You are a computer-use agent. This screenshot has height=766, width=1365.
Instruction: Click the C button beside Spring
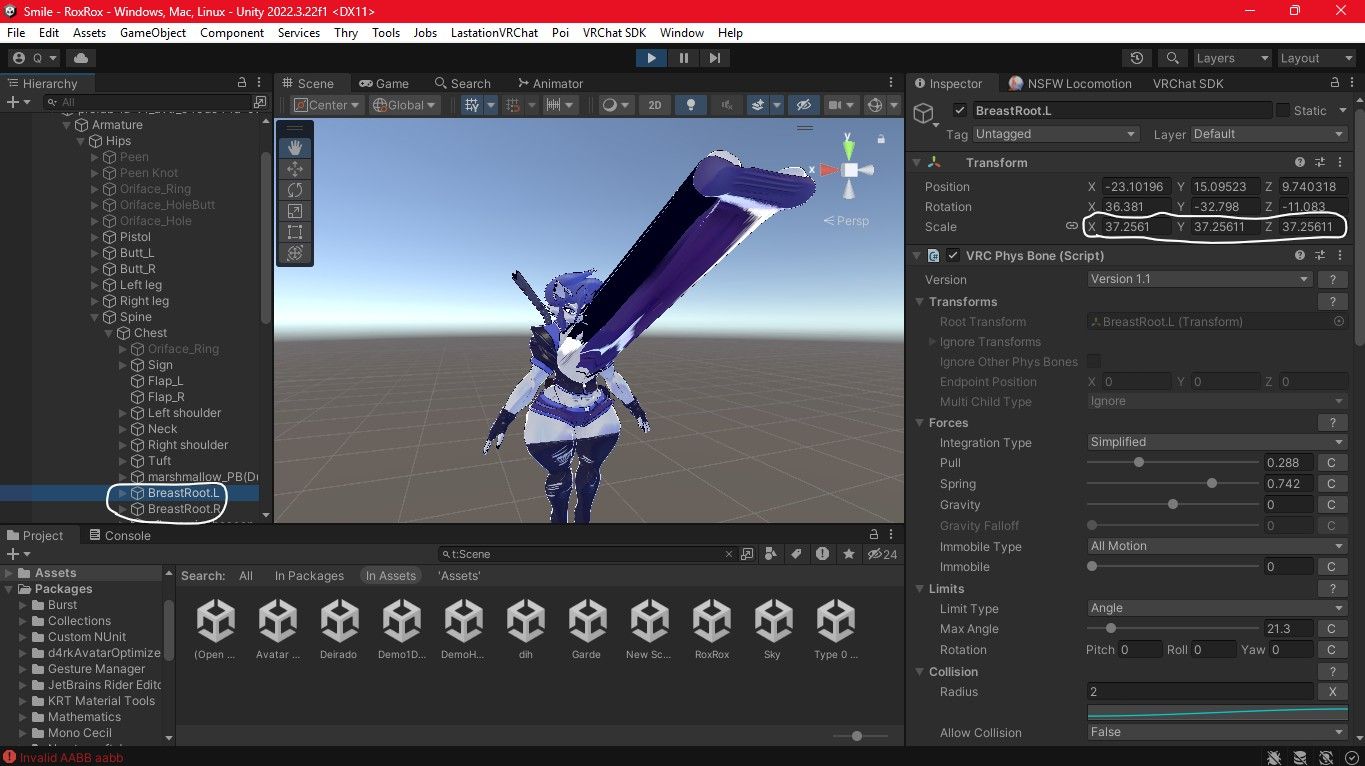[1331, 484]
